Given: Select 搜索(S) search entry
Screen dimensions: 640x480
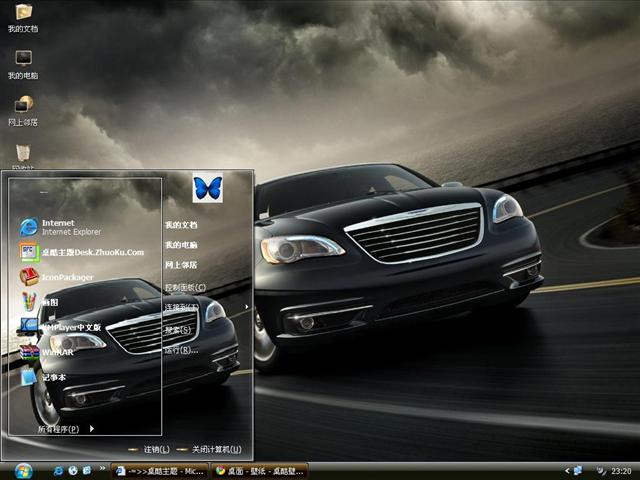Looking at the screenshot, I should coord(178,329).
